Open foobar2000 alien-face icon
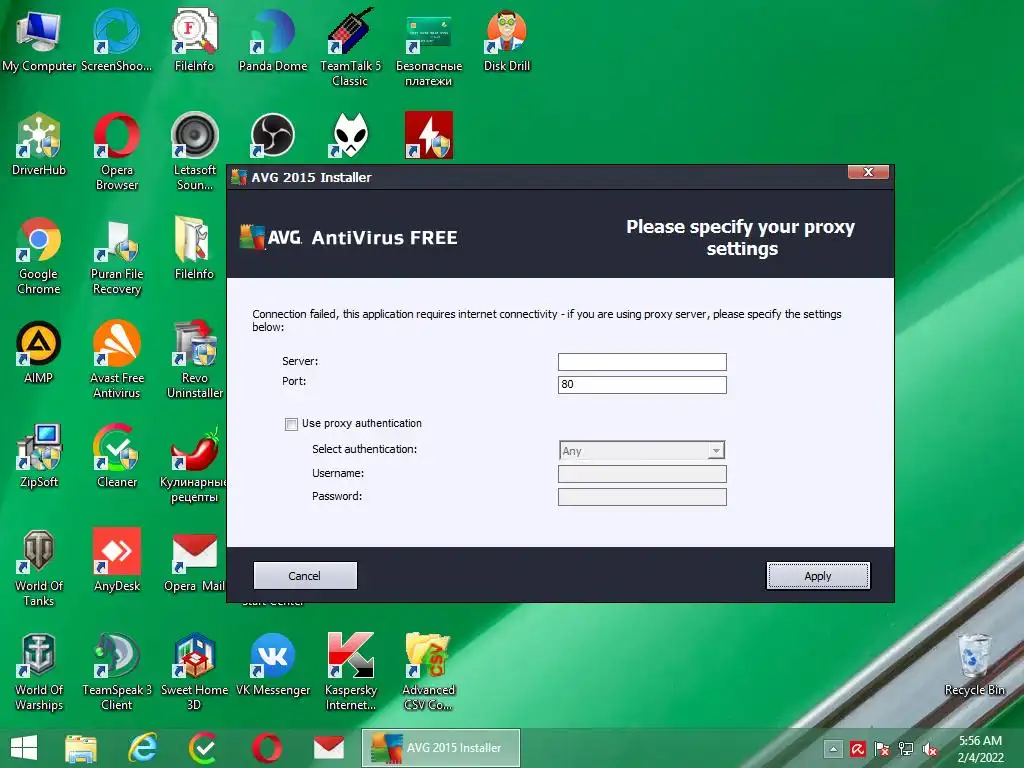 [350, 135]
